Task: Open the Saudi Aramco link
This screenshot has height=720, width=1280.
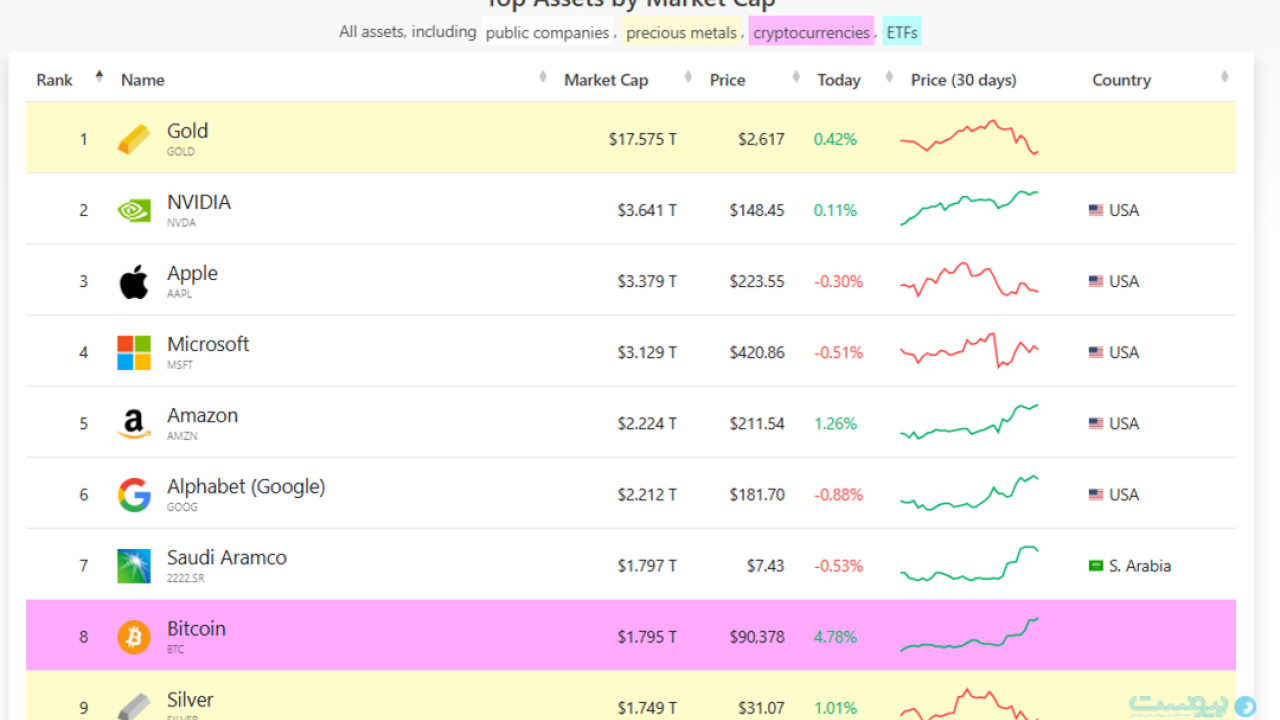Action: tap(227, 558)
